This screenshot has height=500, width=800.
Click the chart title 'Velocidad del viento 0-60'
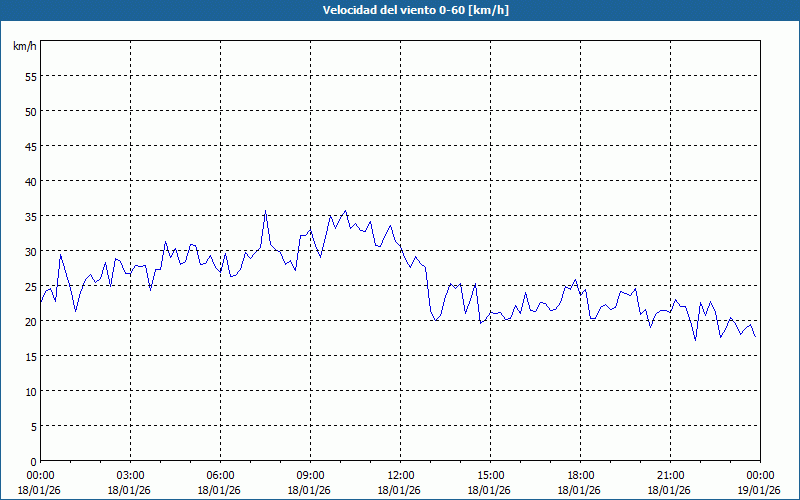400,10
